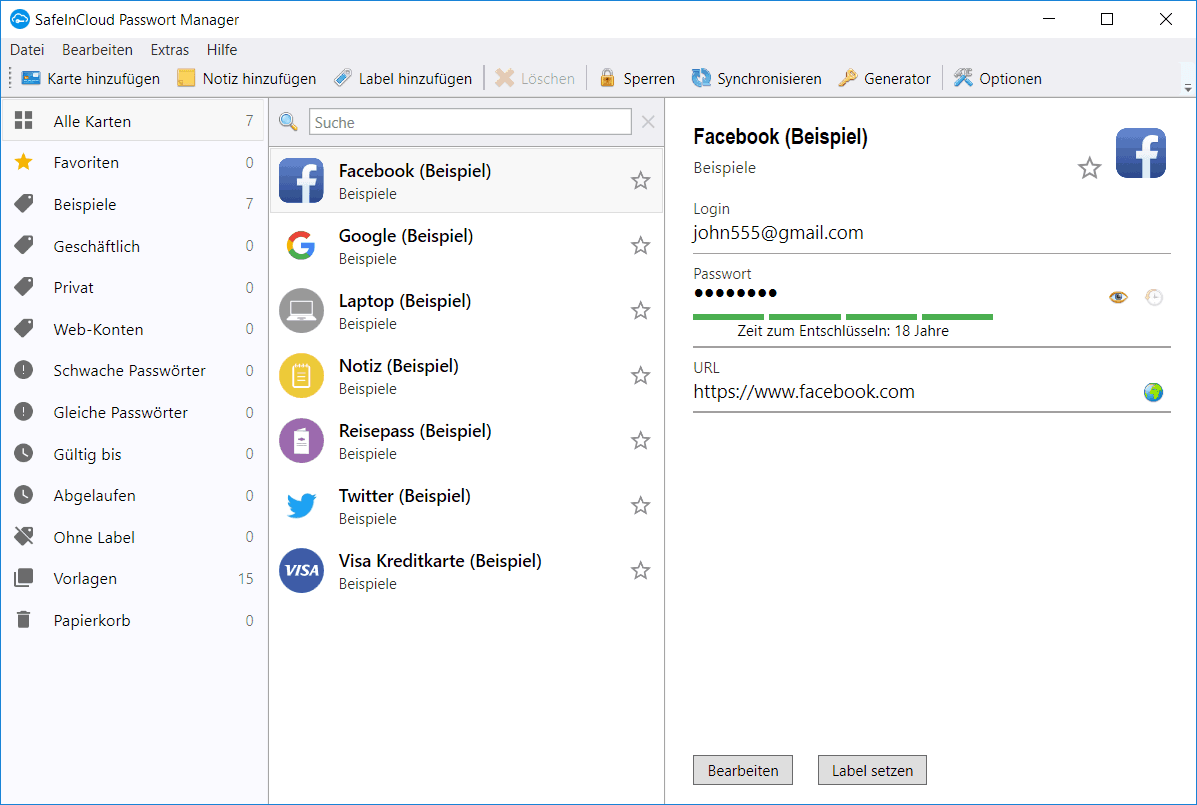Click Label hinzufügen toolbar button
This screenshot has height=805, width=1197.
coord(403,79)
